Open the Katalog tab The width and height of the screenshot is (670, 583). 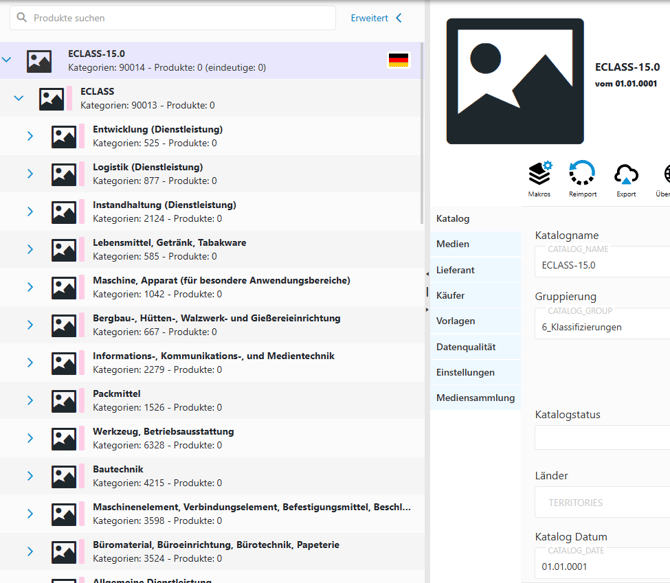pos(476,218)
